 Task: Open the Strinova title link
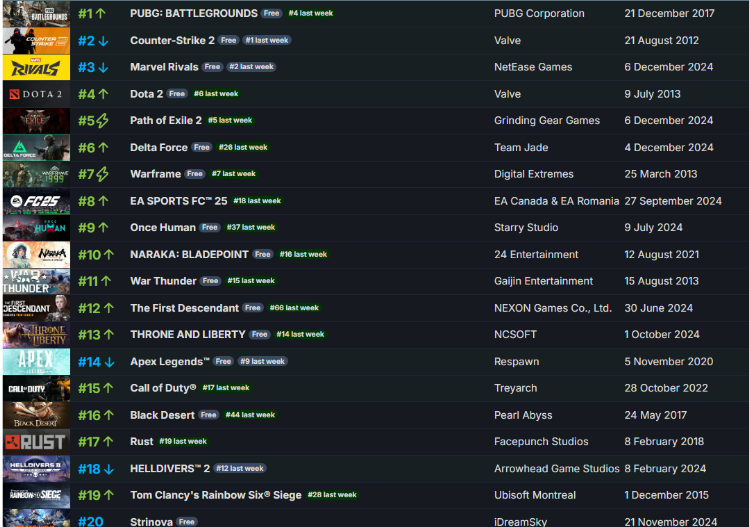151,521
